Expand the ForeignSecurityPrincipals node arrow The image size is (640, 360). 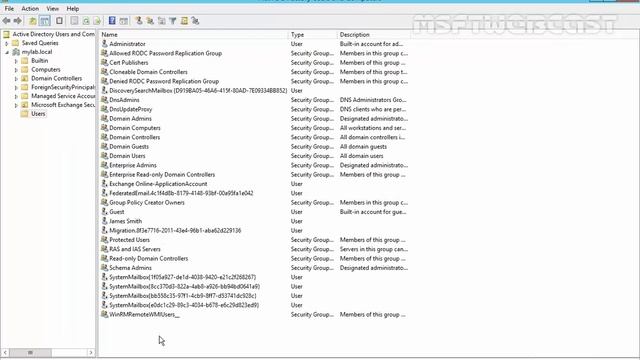click(x=16, y=88)
